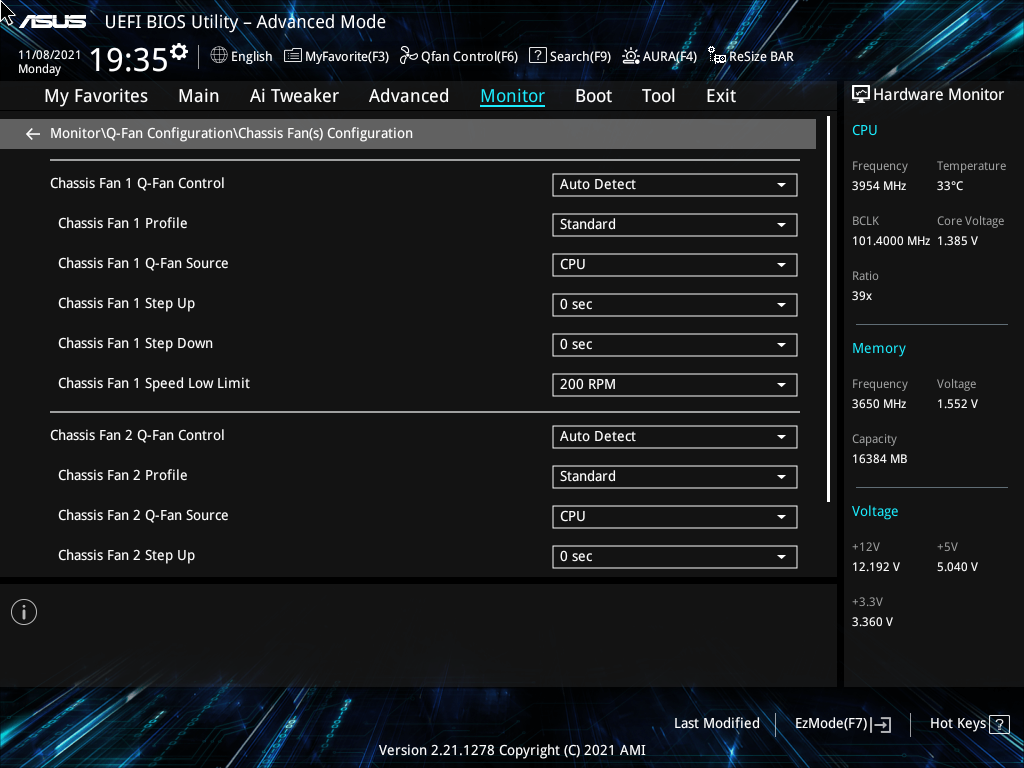Open the Boot tab
The height and width of the screenshot is (768, 1024).
(x=594, y=96)
